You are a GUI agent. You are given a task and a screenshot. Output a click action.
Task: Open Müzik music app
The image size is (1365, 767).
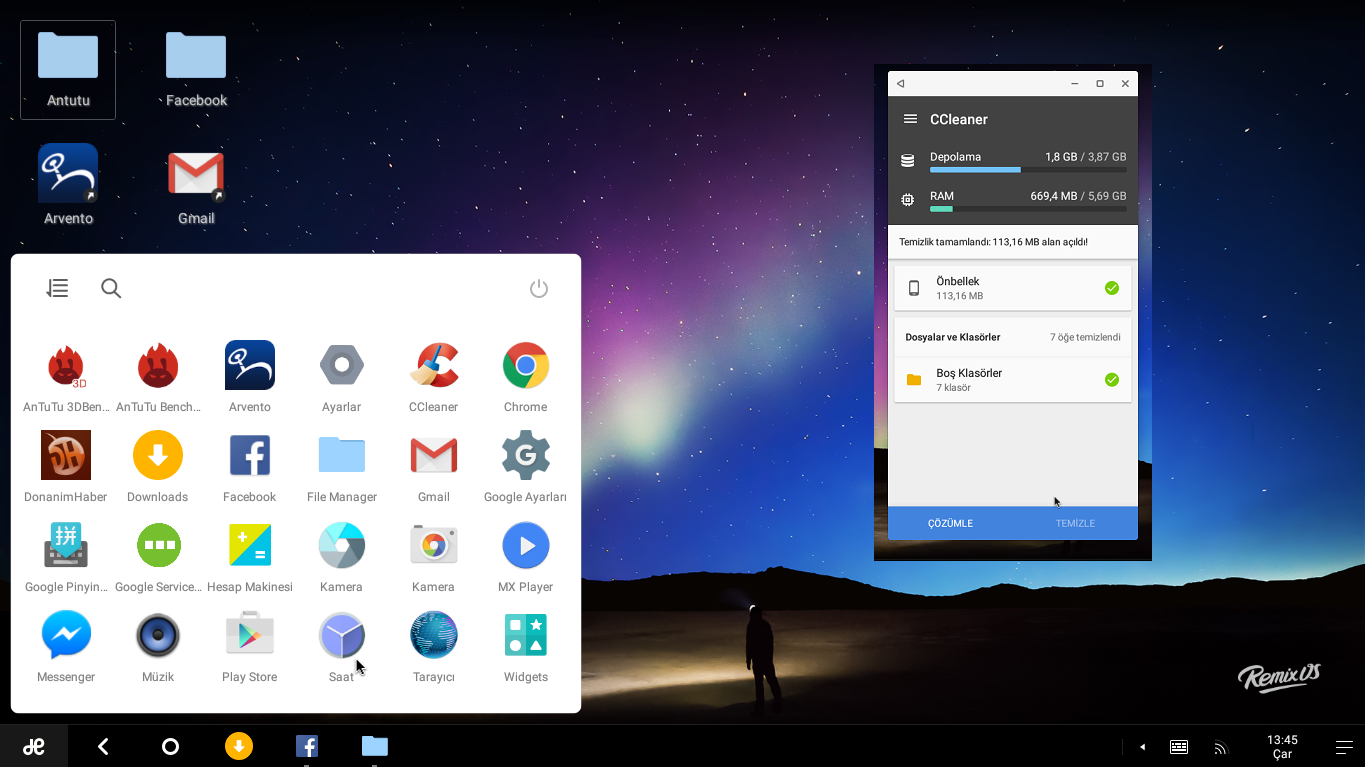pyautogui.click(x=158, y=646)
